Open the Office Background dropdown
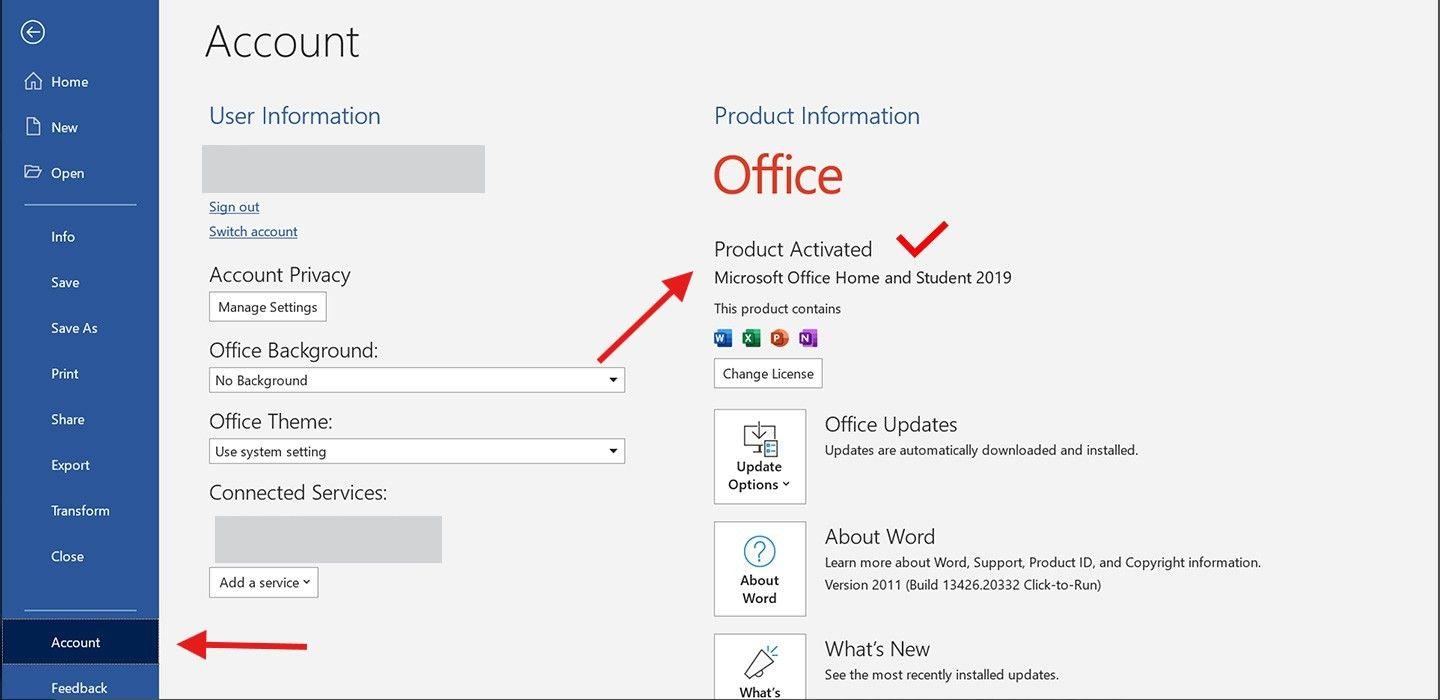 613,380
